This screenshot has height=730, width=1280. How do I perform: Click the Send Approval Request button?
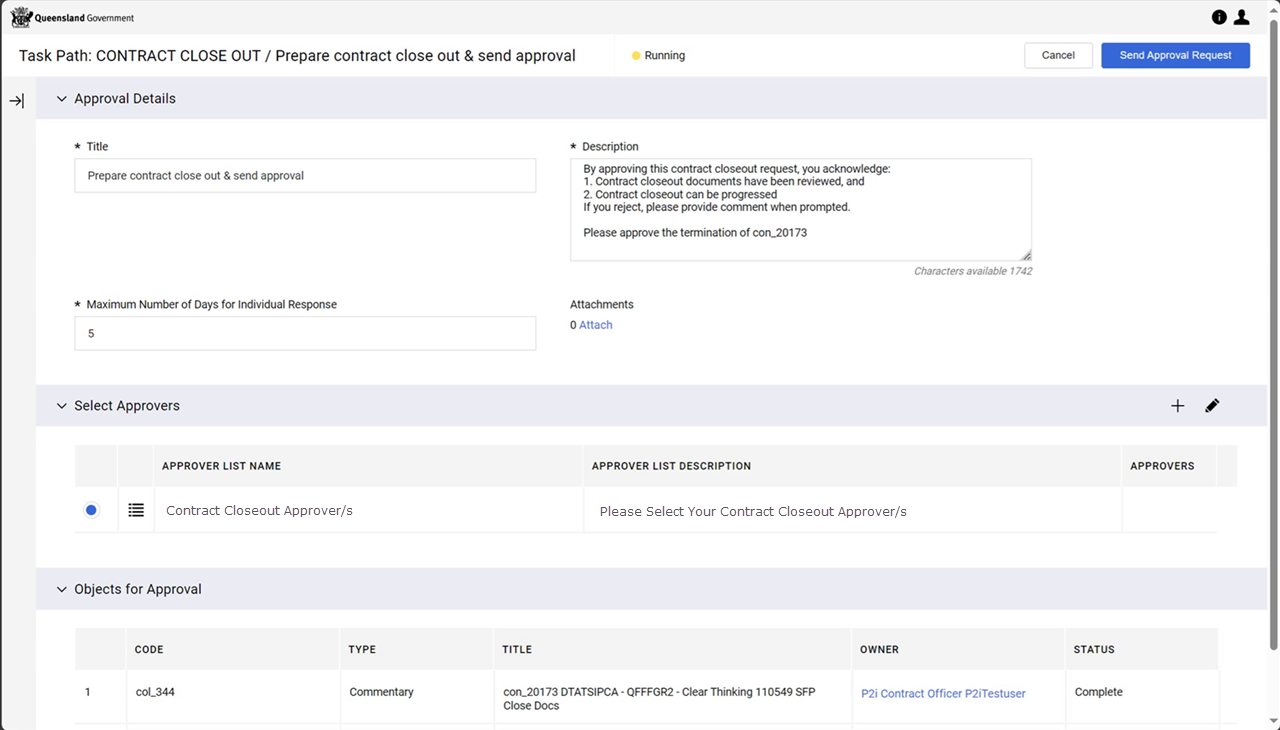tap(1175, 55)
